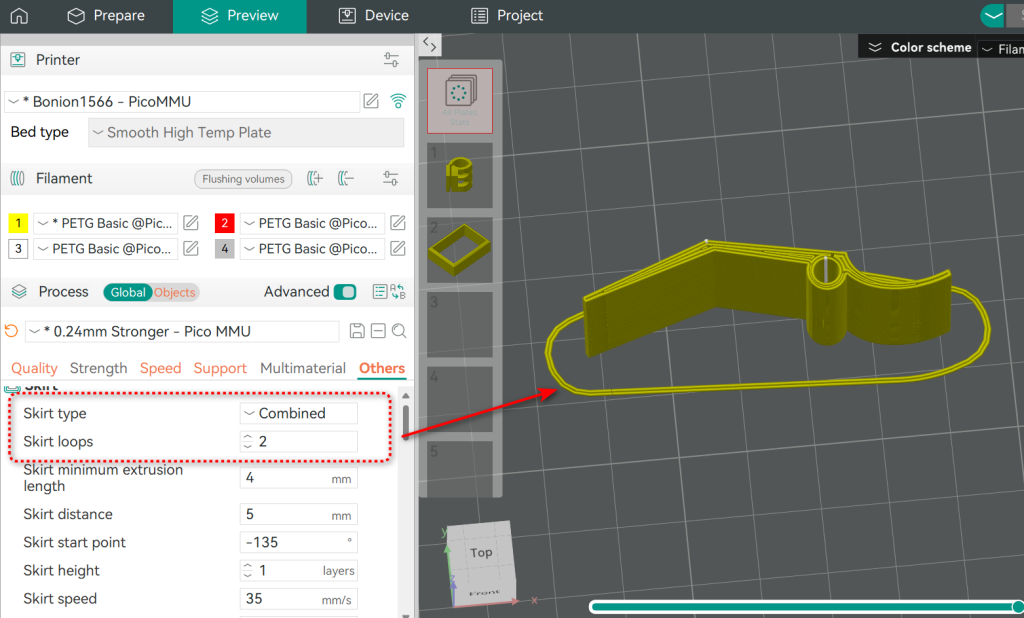This screenshot has height=618, width=1024.
Task: Click the icon right of save preset
Action: tap(378, 331)
